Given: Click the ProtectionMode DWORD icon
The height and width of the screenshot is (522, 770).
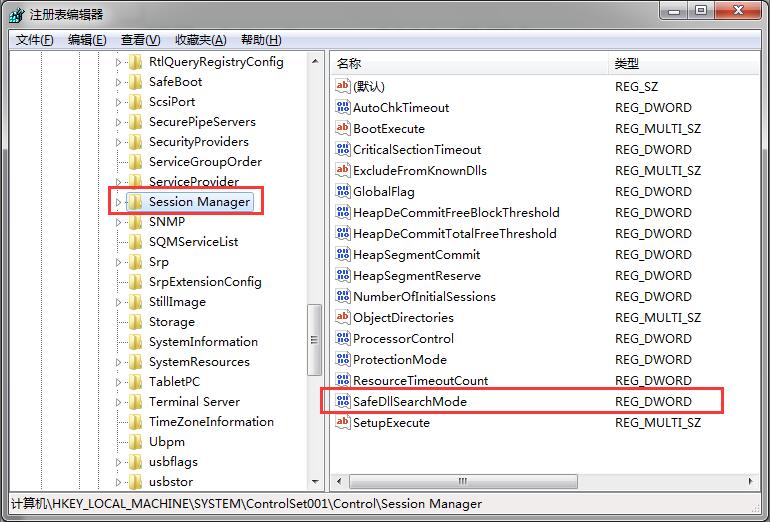Looking at the screenshot, I should click(x=342, y=359).
